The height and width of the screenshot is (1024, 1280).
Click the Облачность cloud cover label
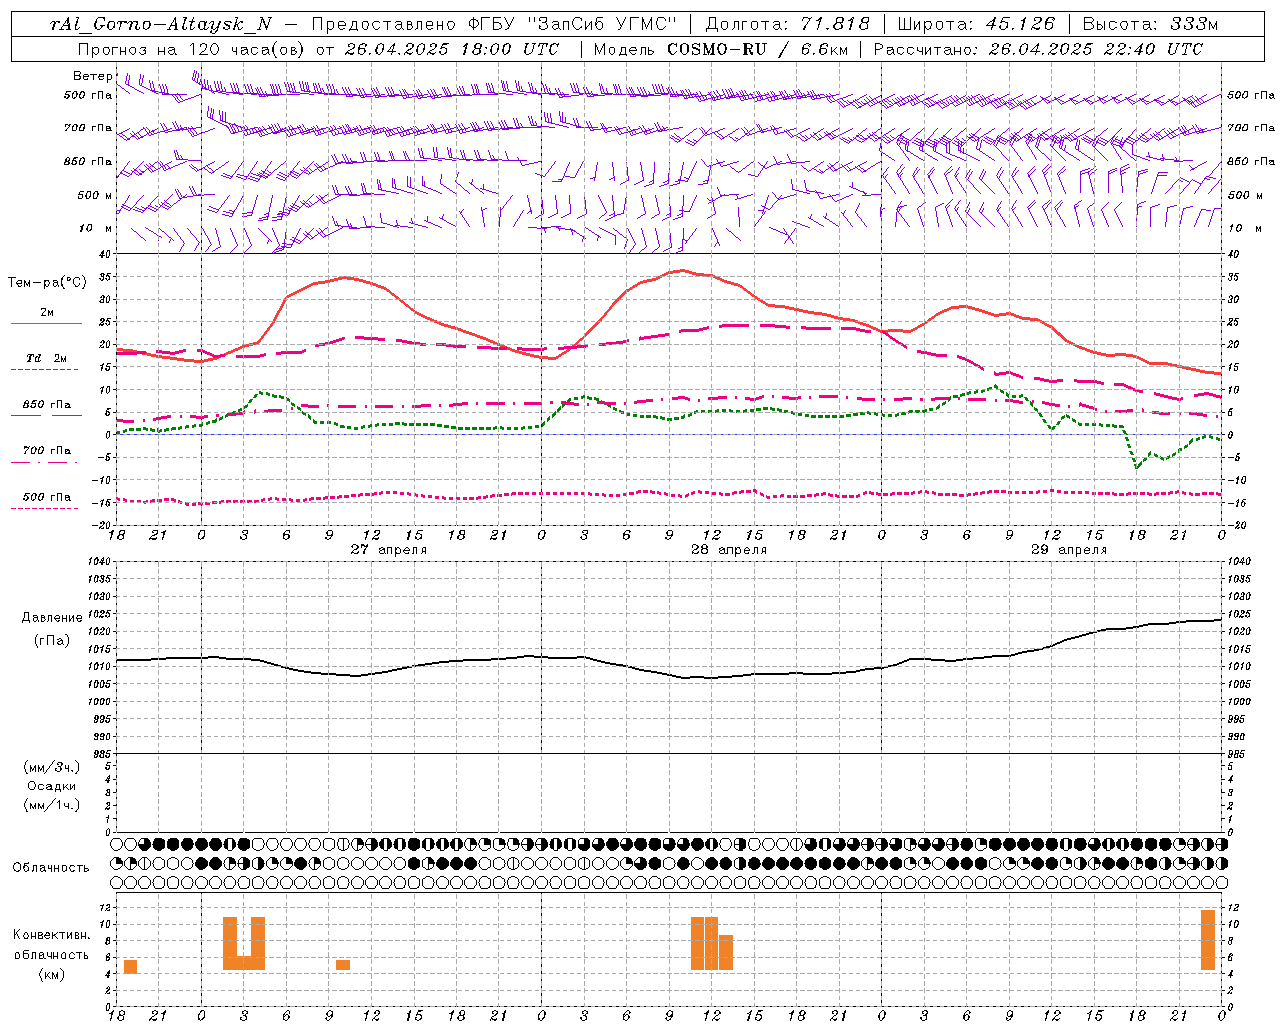point(51,867)
